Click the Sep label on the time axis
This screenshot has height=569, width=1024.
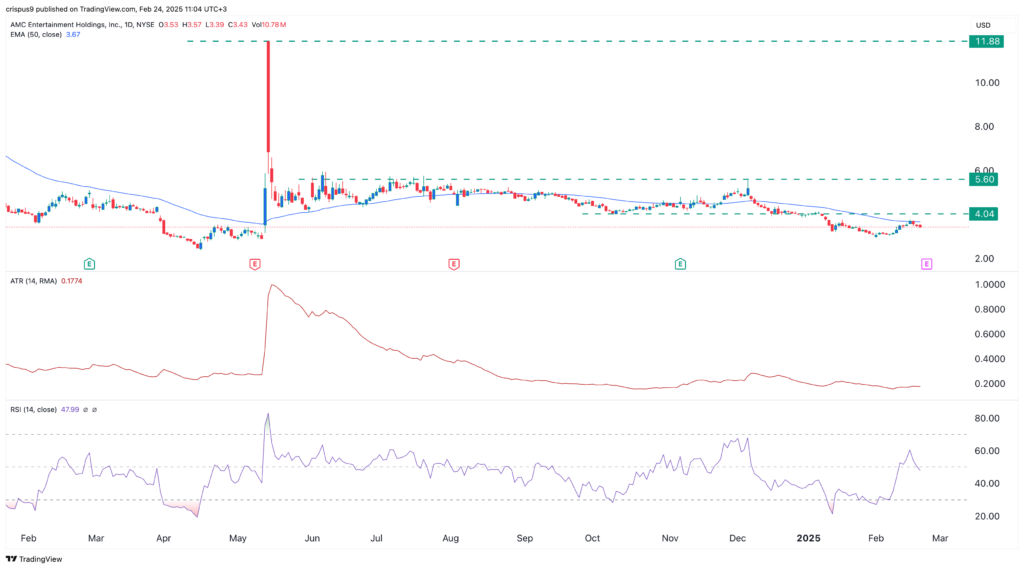point(524,538)
